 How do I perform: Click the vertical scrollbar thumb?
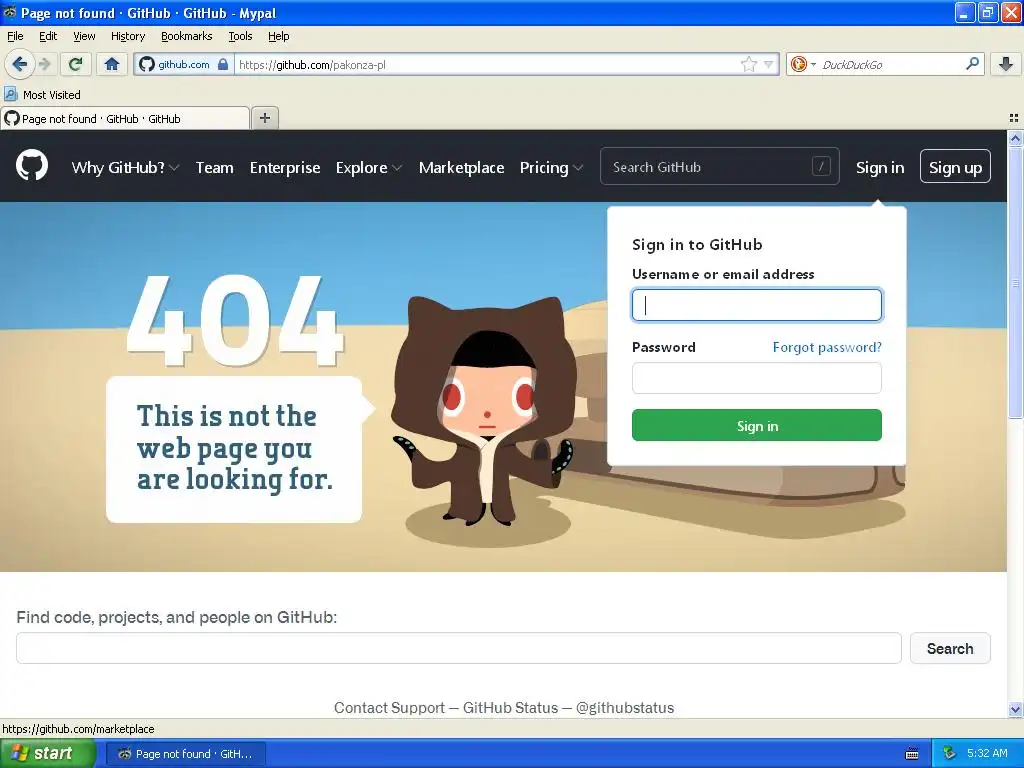(1015, 282)
